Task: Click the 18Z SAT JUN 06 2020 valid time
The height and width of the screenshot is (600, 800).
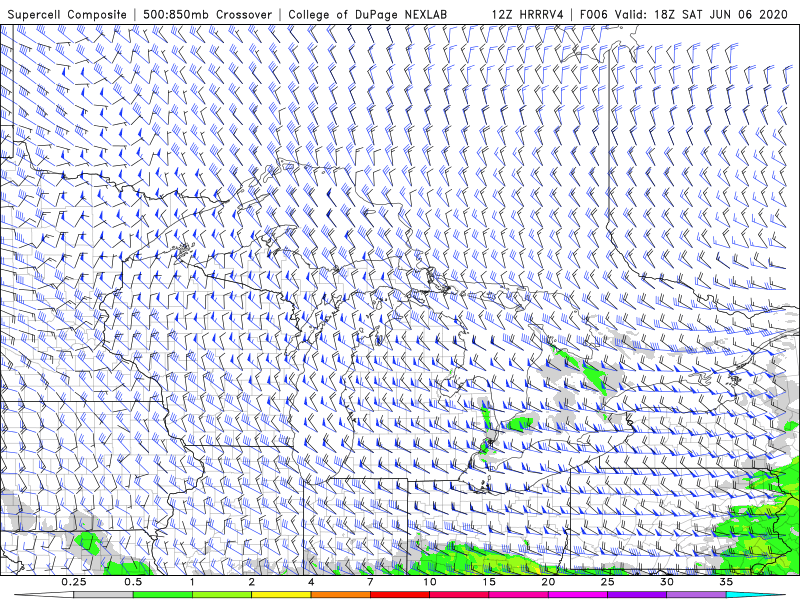Action: [x=721, y=14]
